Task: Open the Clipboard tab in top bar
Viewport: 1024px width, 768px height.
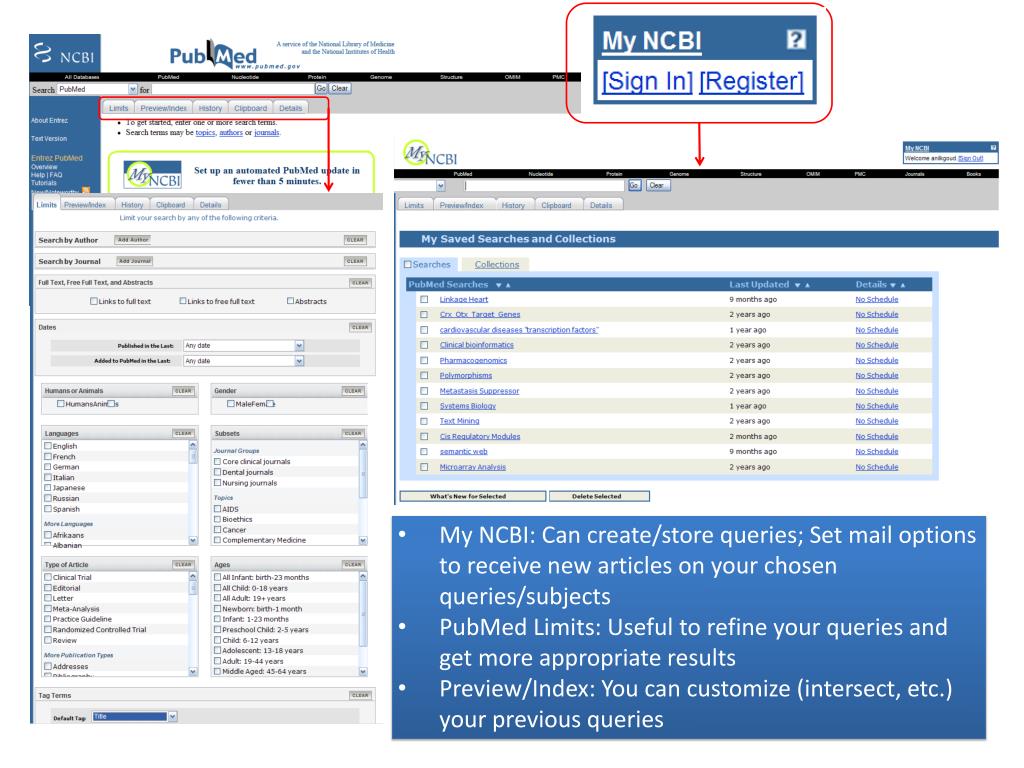Action: pos(251,108)
